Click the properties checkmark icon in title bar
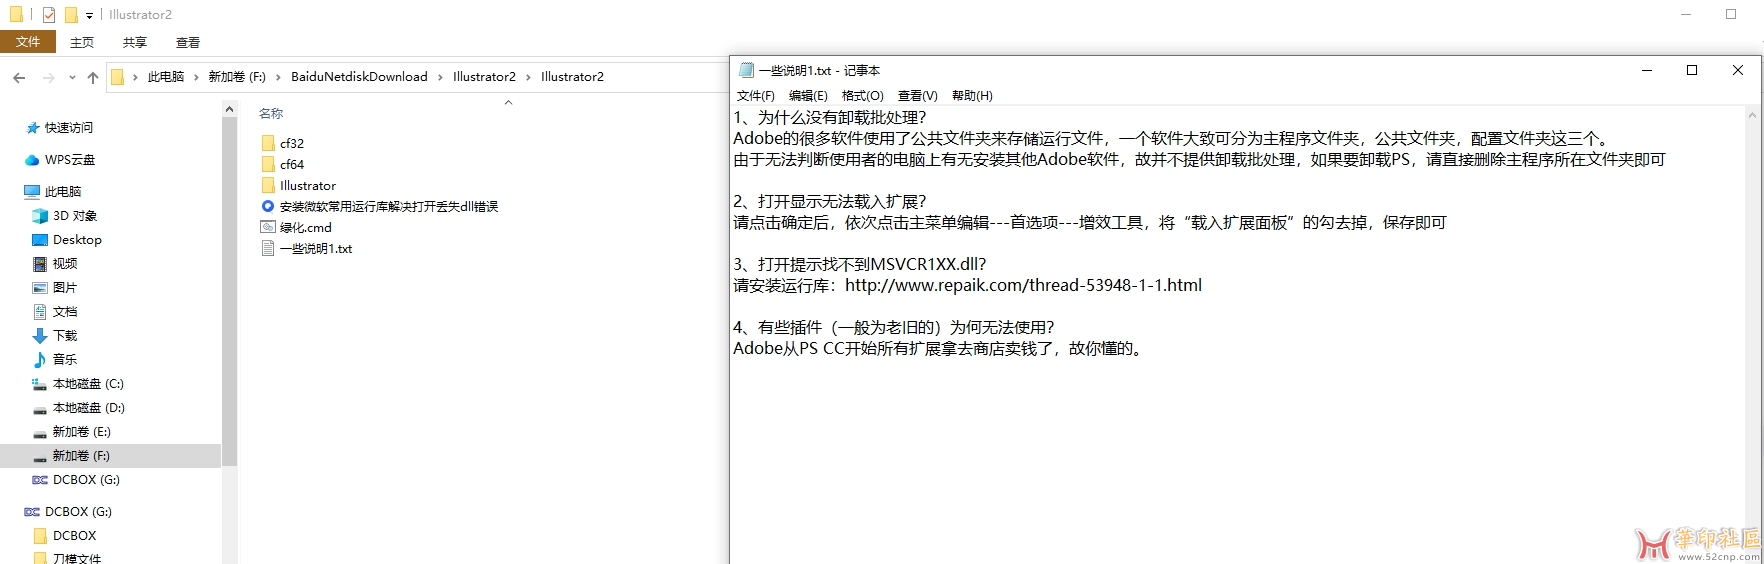 click(x=48, y=15)
